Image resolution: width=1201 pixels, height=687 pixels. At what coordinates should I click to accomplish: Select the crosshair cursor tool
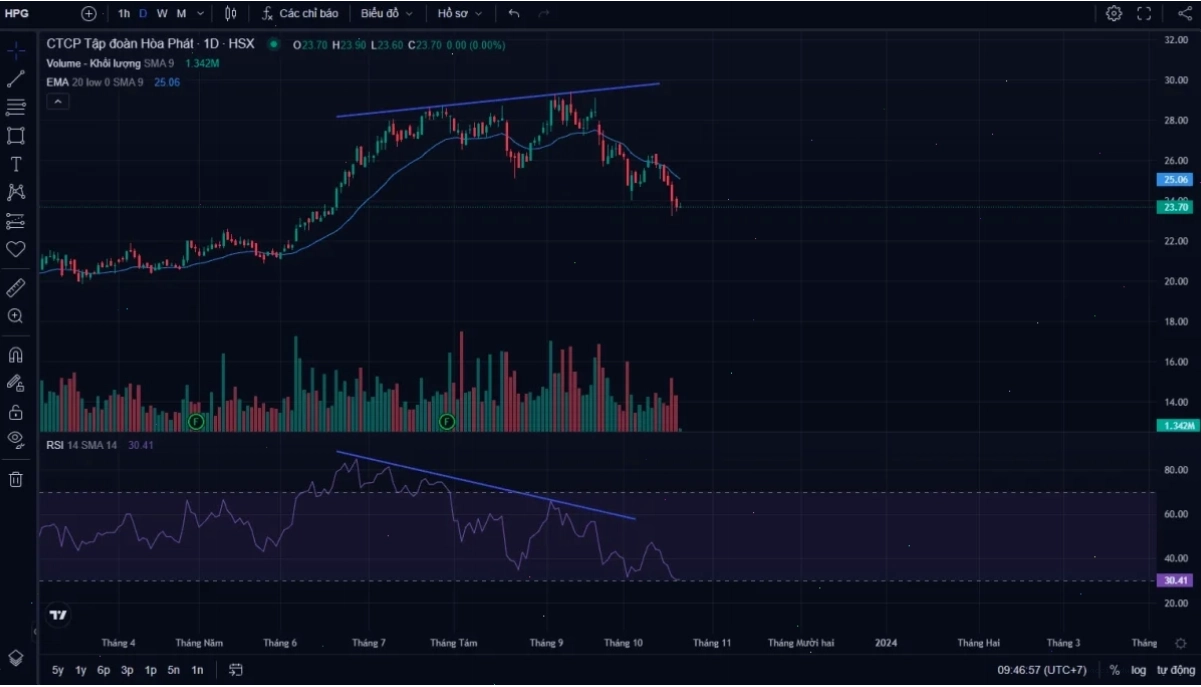(16, 51)
